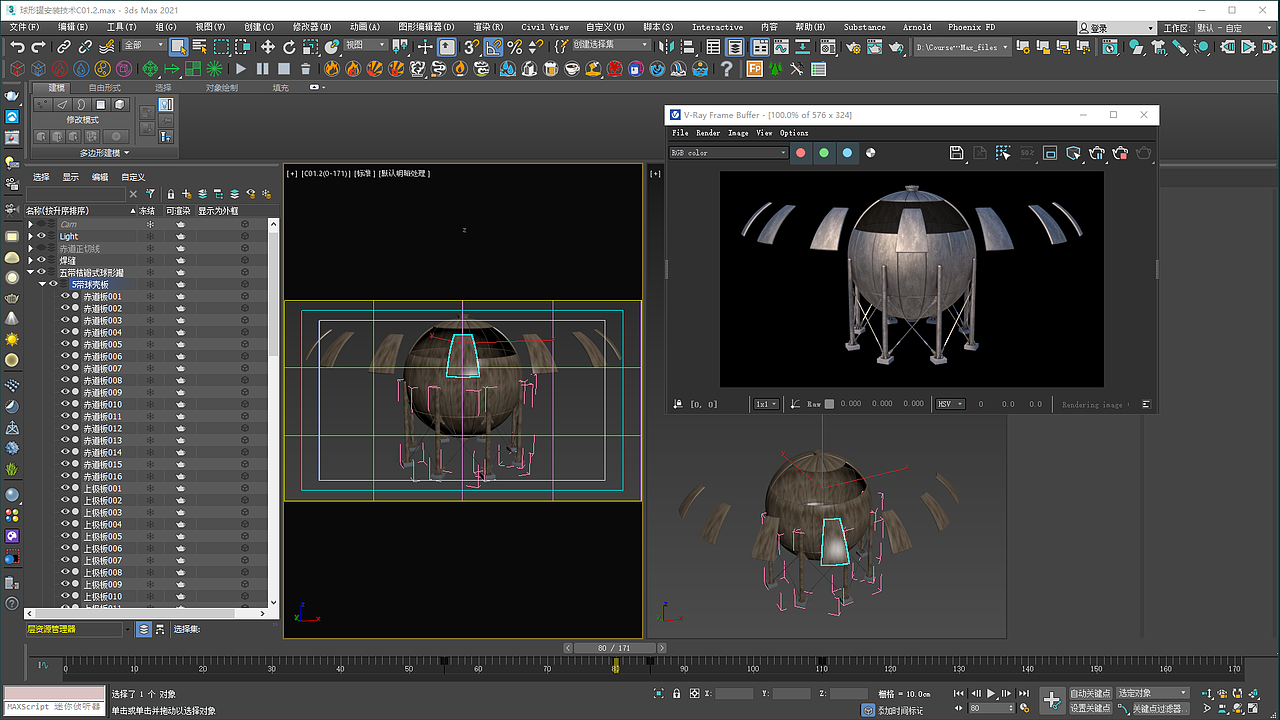Click the 设置关键点 set key button
The height and width of the screenshot is (720, 1280).
(1090, 708)
